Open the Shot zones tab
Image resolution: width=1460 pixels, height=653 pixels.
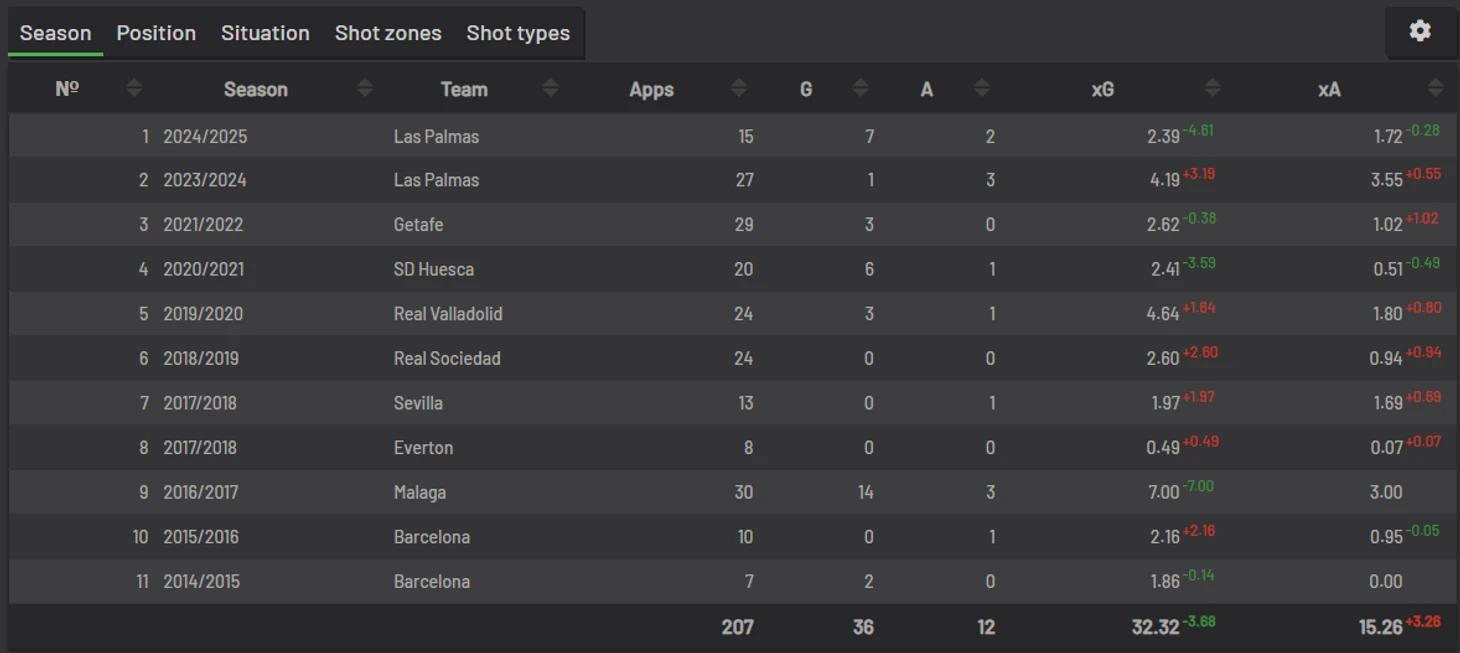pyautogui.click(x=388, y=33)
